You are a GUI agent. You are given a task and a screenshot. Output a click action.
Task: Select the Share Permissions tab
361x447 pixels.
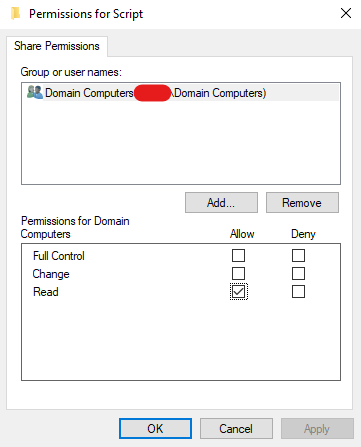57,46
